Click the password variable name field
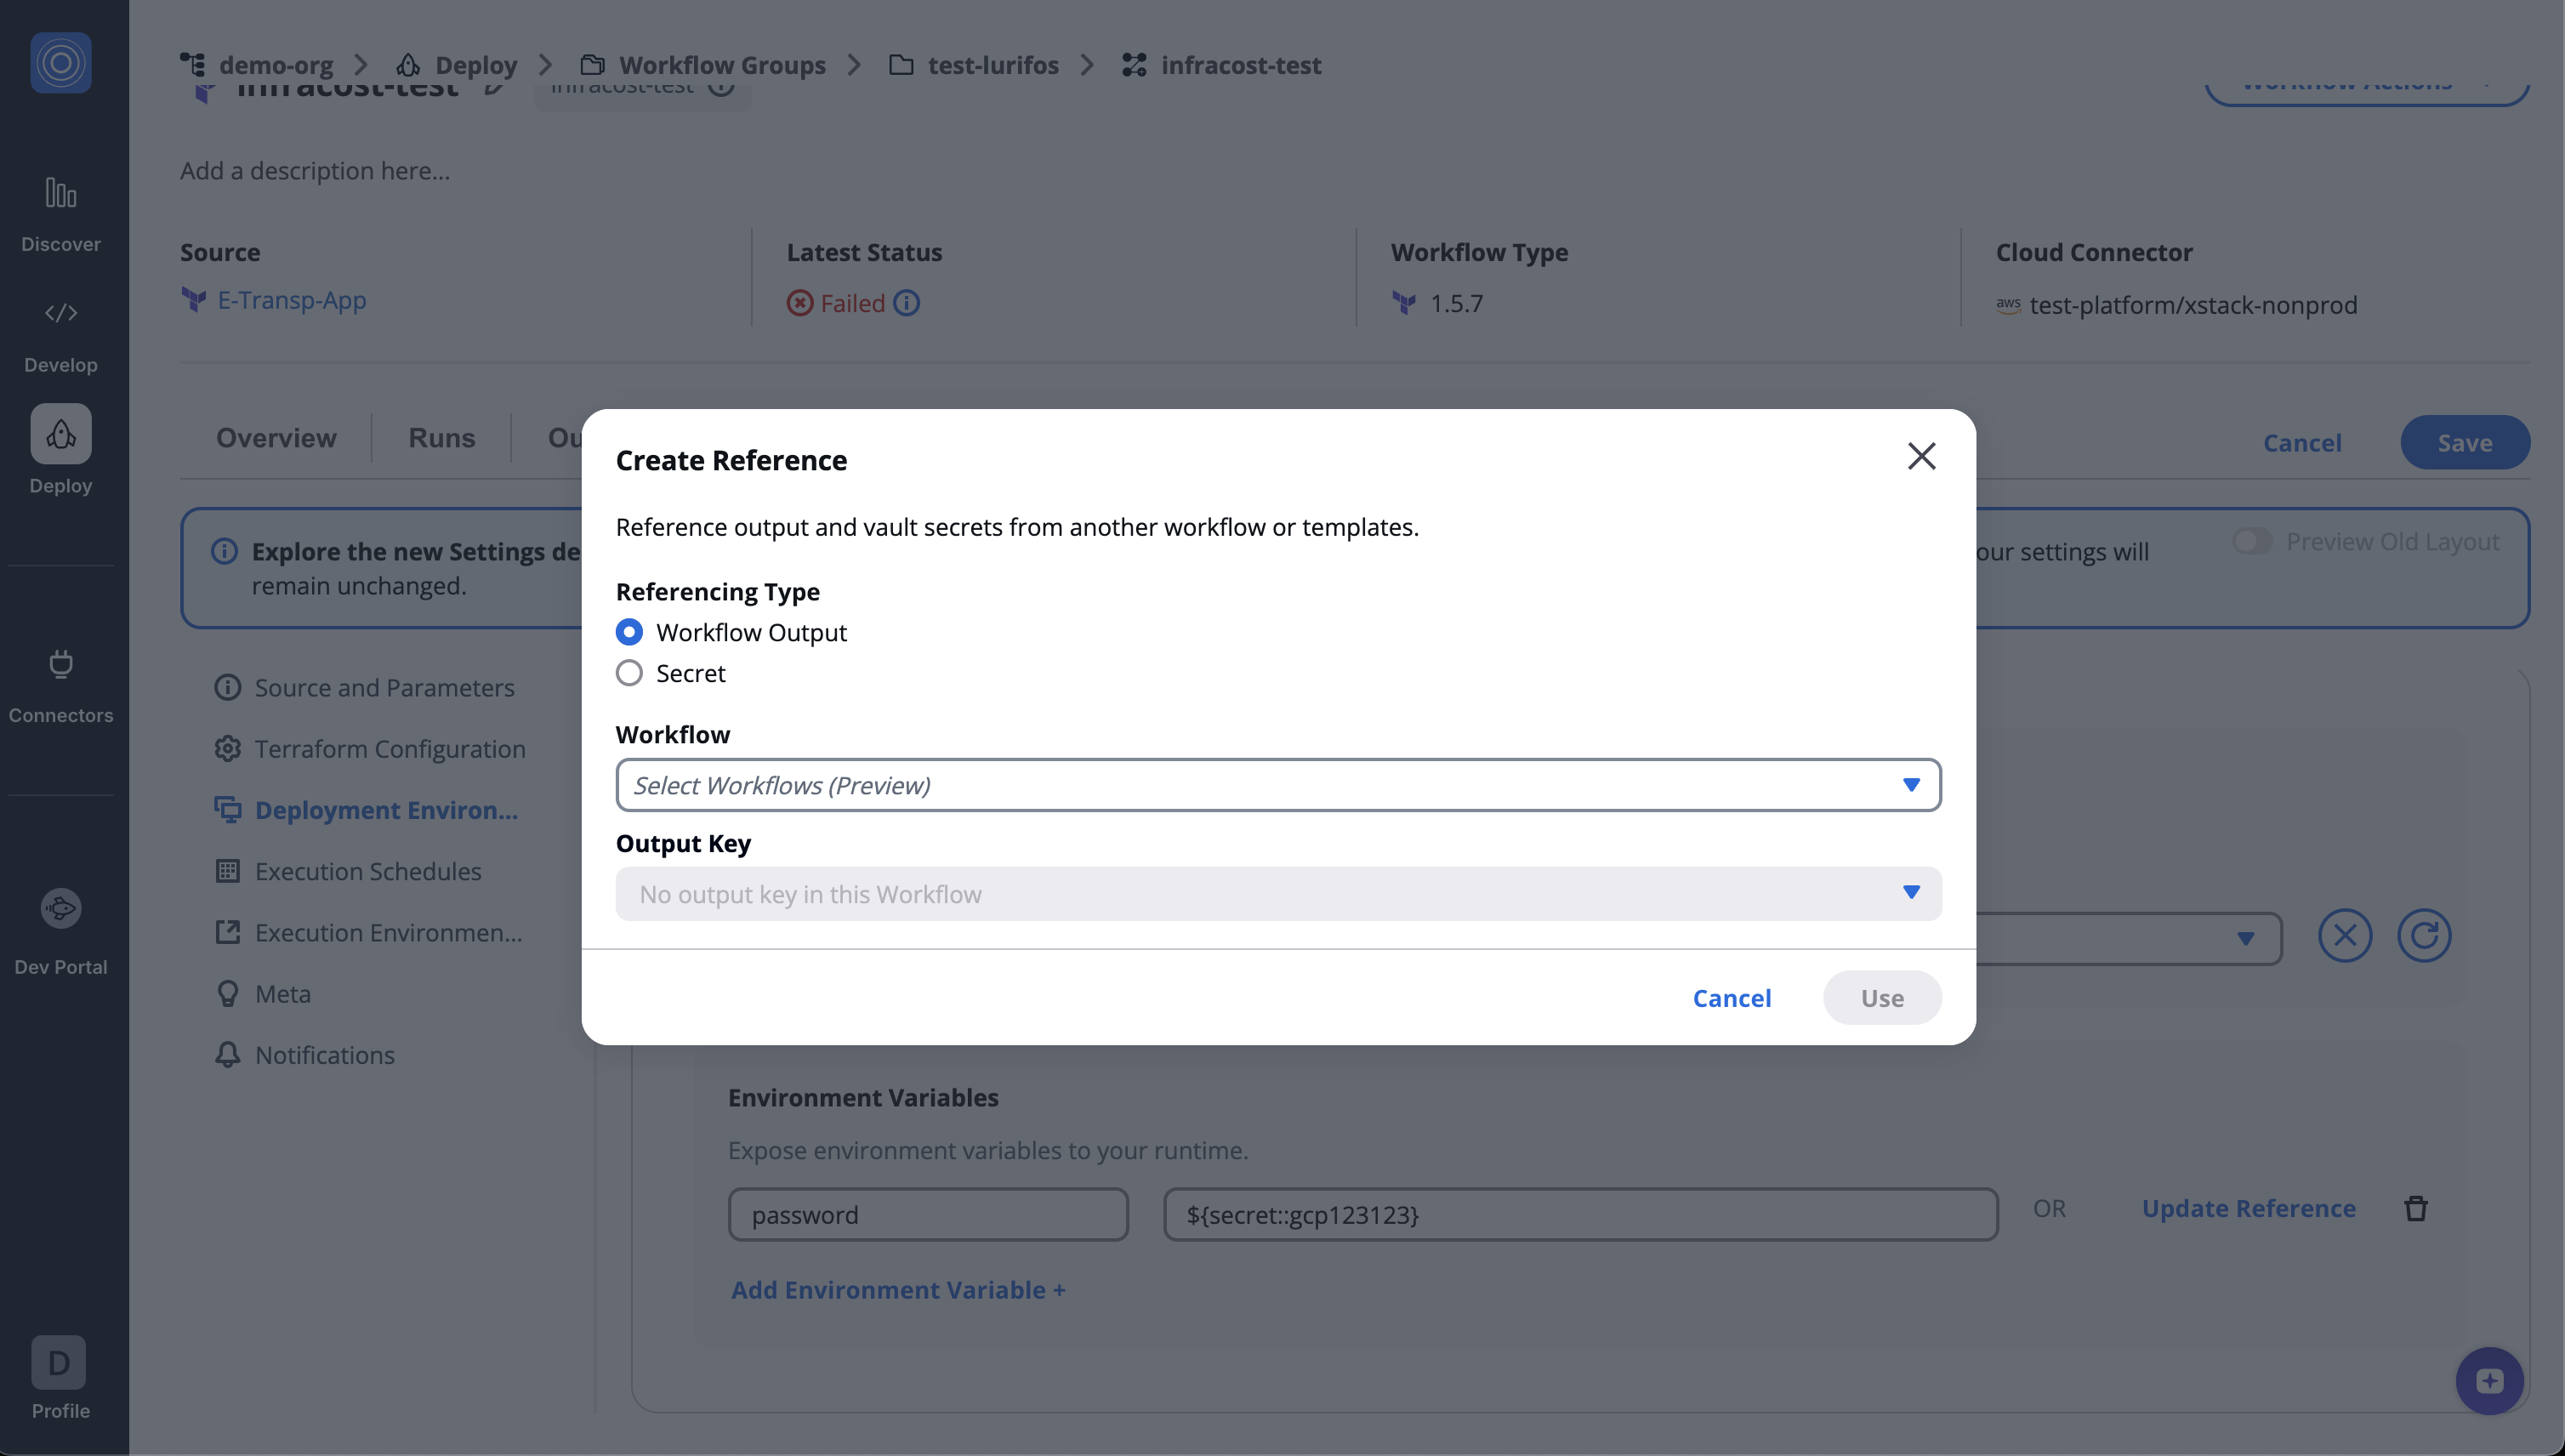 (927, 1215)
